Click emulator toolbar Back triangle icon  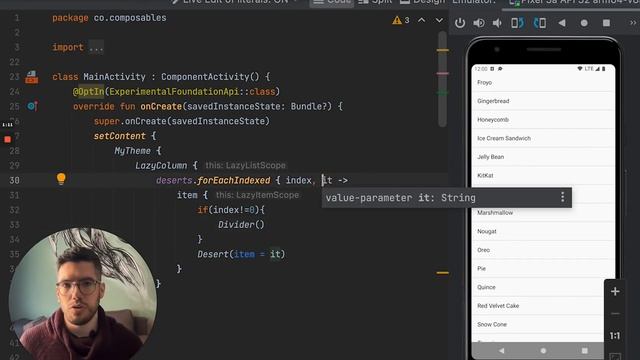(x=562, y=23)
